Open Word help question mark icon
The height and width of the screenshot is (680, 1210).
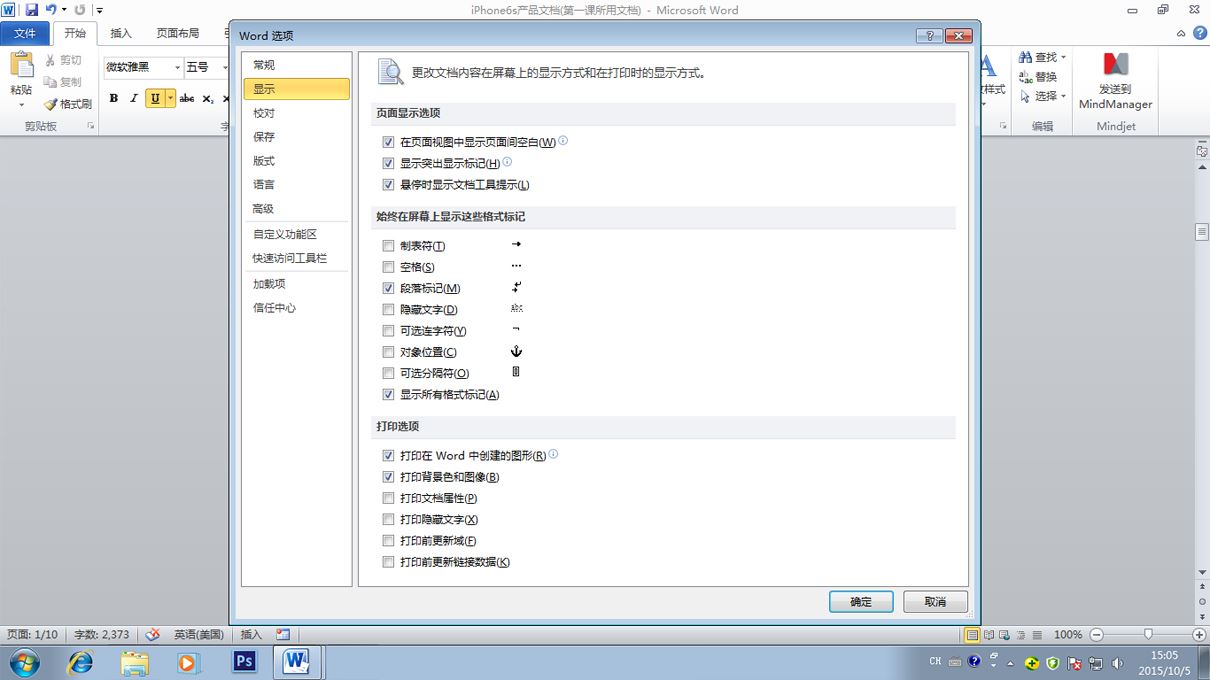(1198, 33)
